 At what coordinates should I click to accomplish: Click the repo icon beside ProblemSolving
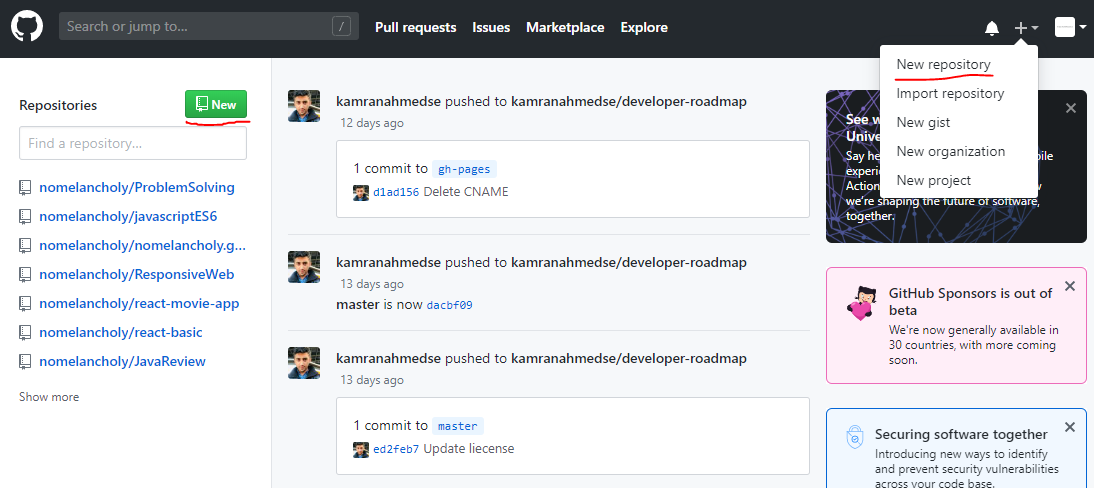tap(25, 187)
